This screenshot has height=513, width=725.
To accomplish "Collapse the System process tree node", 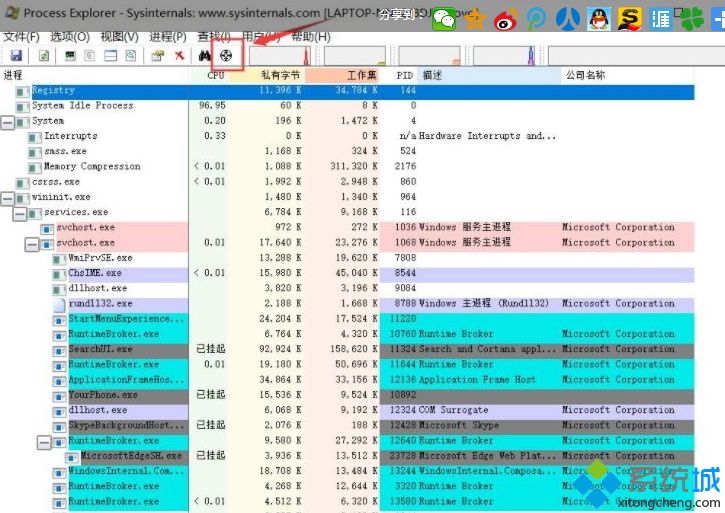I will [9, 121].
